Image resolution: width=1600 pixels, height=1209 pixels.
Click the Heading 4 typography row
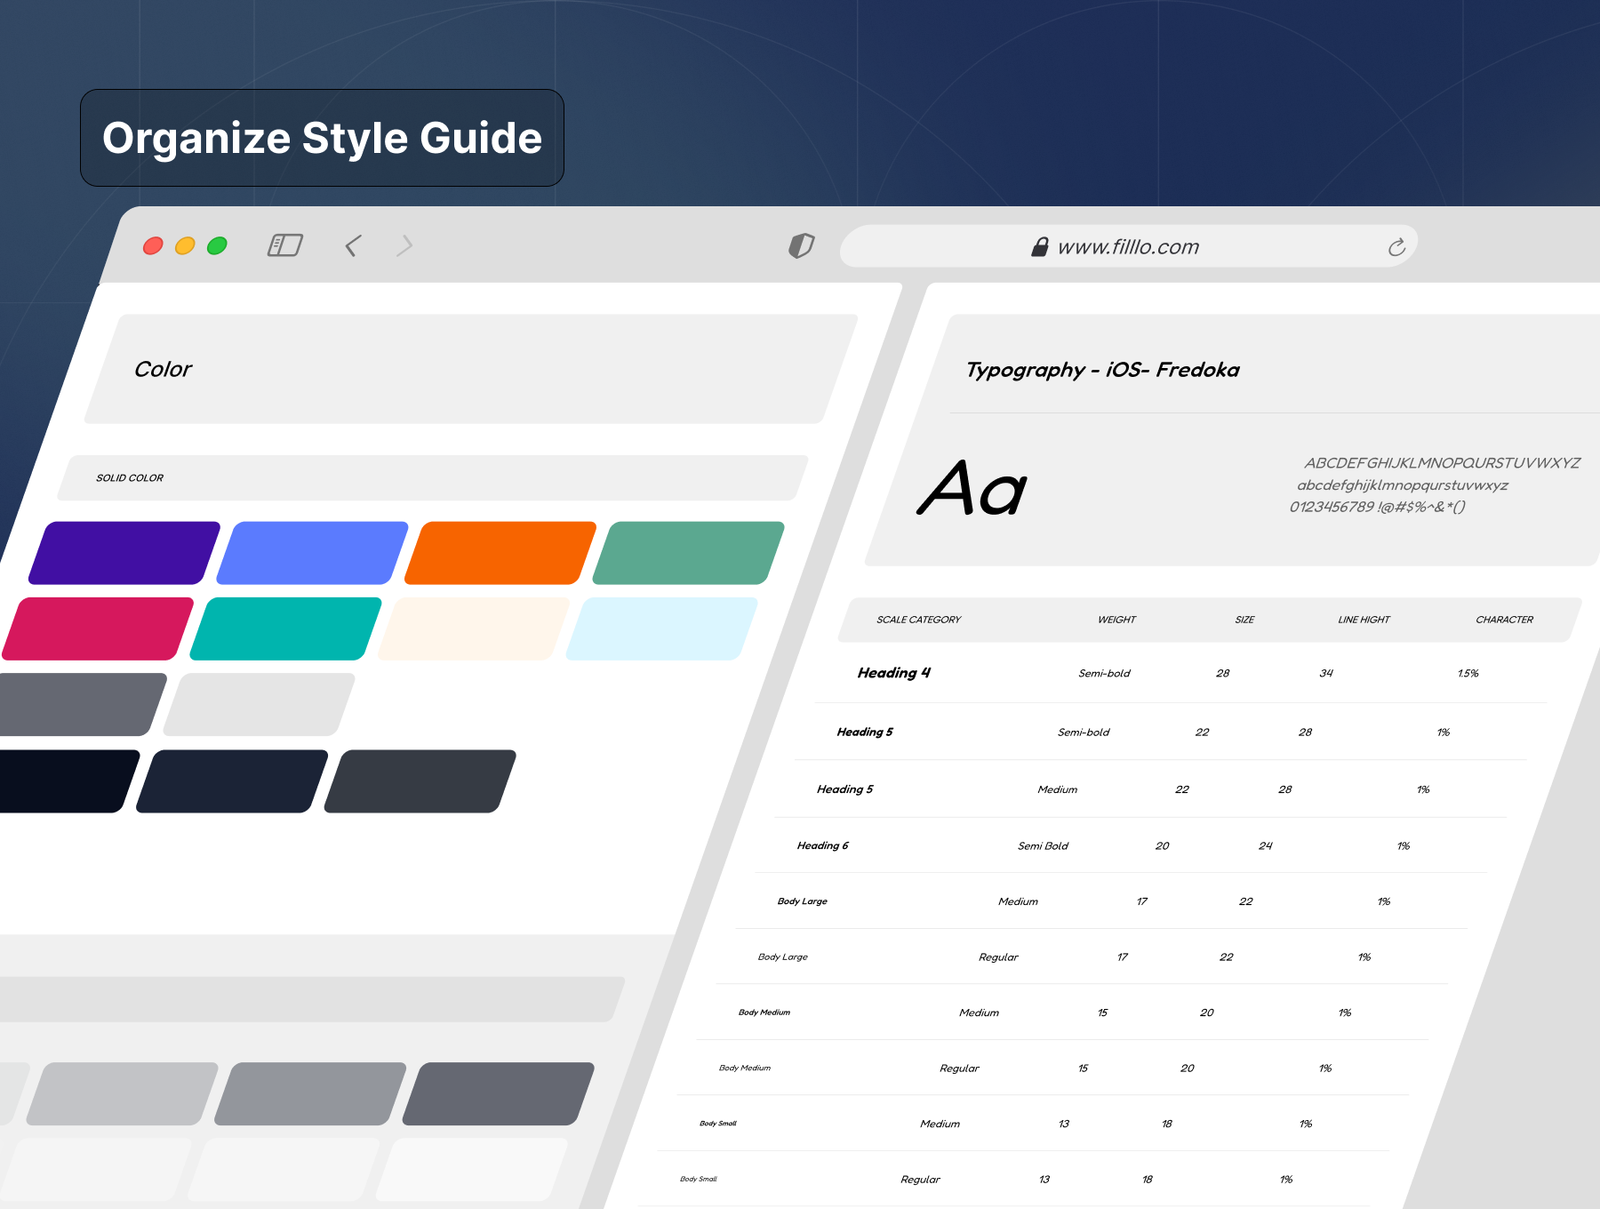click(894, 673)
